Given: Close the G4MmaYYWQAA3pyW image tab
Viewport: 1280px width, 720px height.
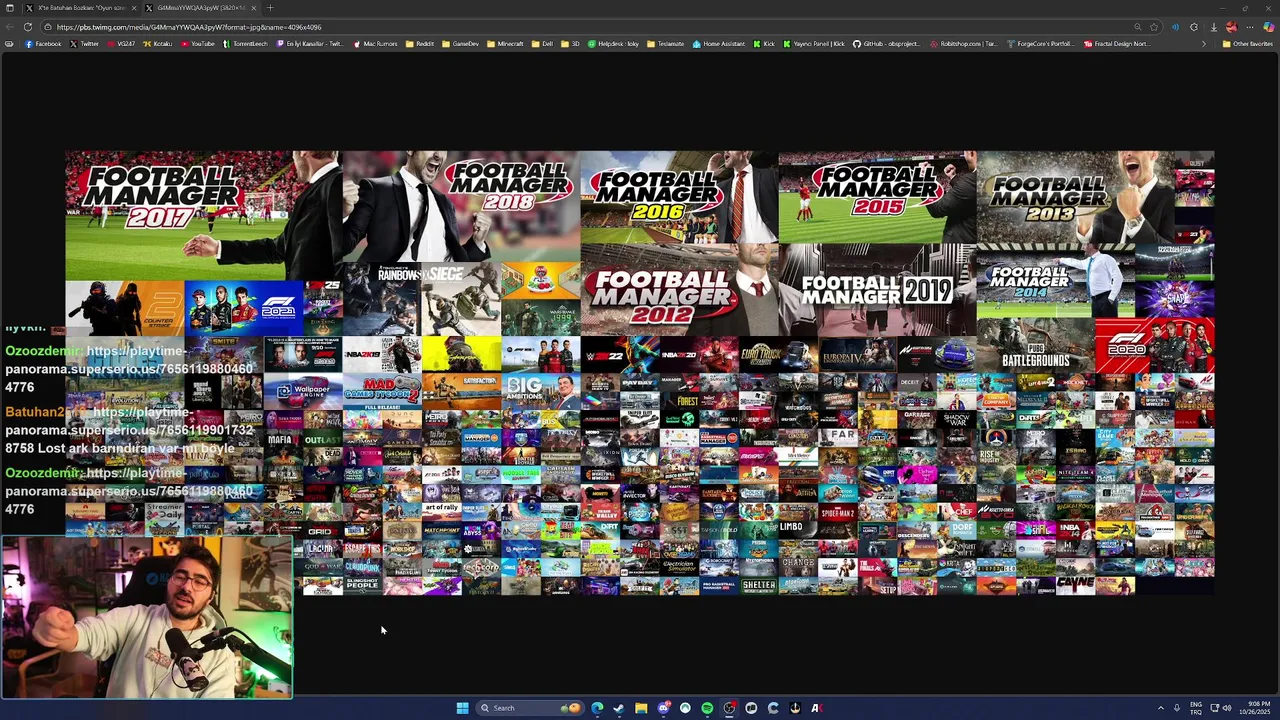Looking at the screenshot, I should tap(253, 8).
